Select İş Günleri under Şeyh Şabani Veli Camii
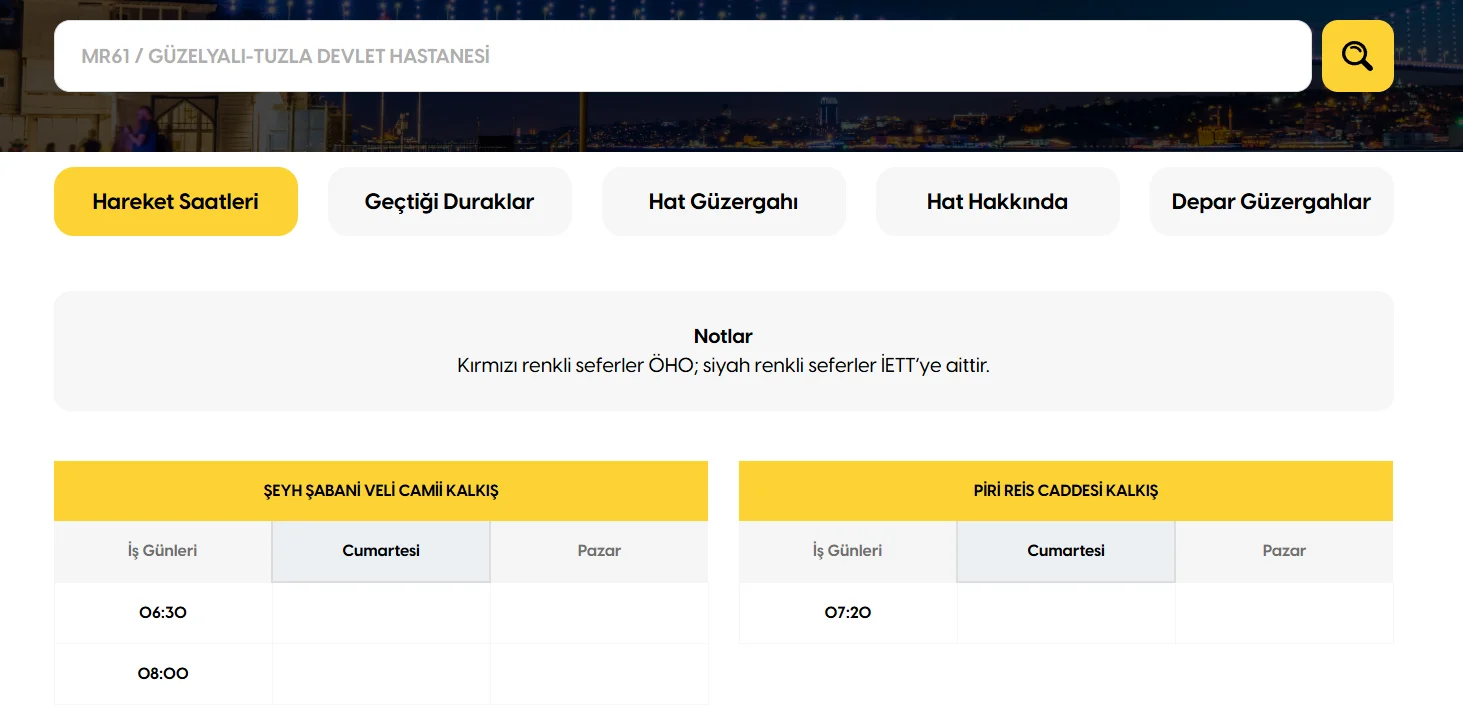Screen dimensions: 1463x719 (162, 551)
